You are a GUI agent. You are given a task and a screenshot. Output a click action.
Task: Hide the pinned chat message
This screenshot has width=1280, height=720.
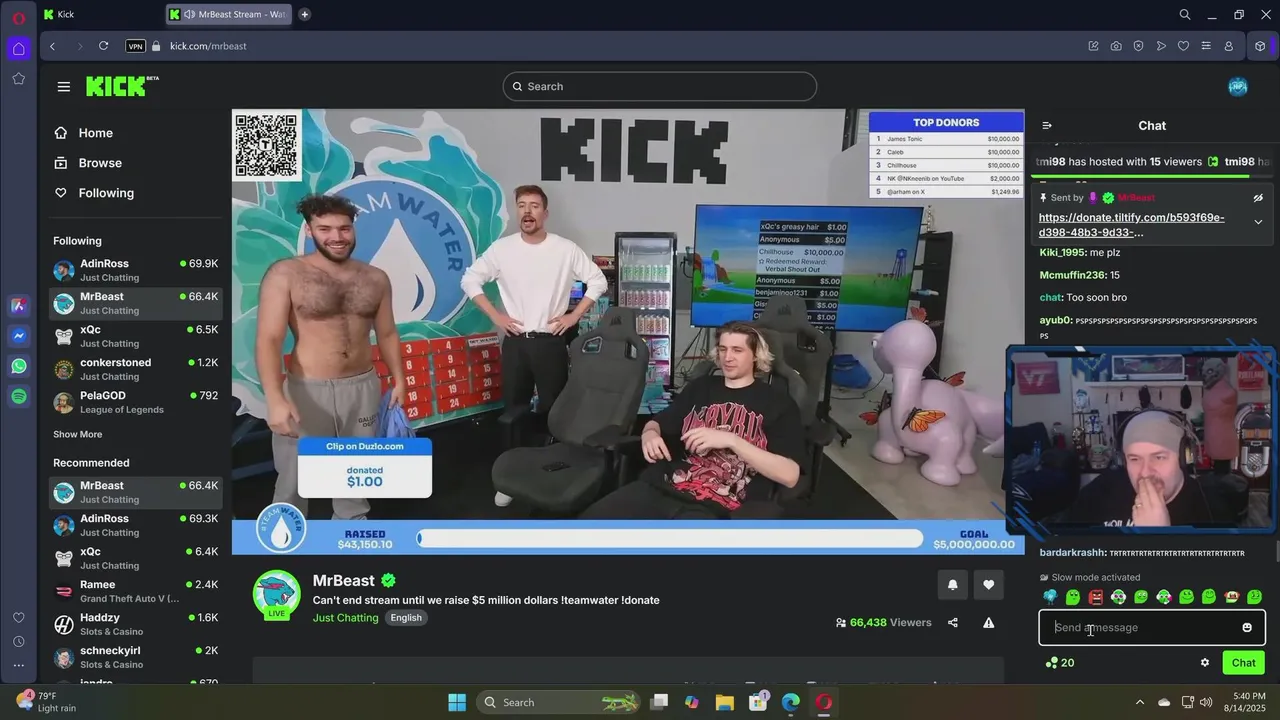pos(1258,198)
